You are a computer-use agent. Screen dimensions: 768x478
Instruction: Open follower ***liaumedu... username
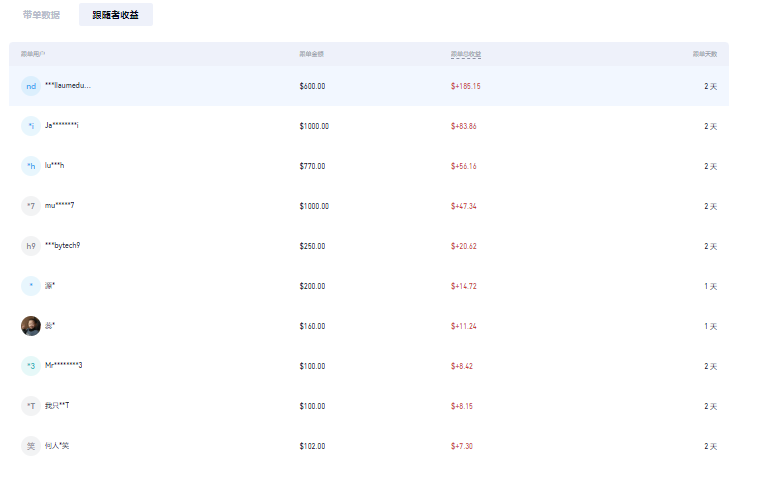(68, 86)
